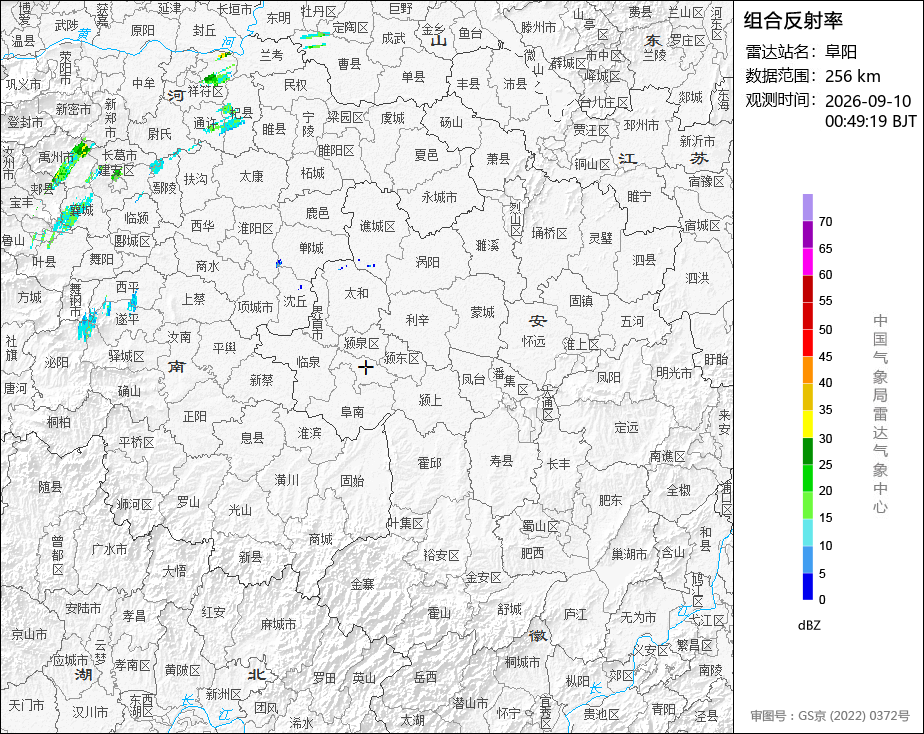The width and height of the screenshot is (924, 734).
Task: Click the 临泉 county label
Action: coord(308,362)
